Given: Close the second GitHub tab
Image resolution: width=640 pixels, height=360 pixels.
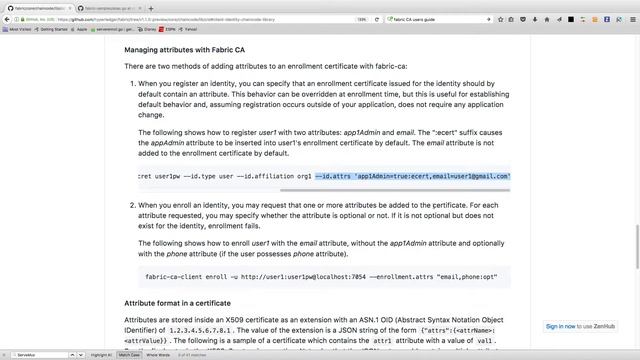Looking at the screenshot, I should pyautogui.click(x=140, y=8).
